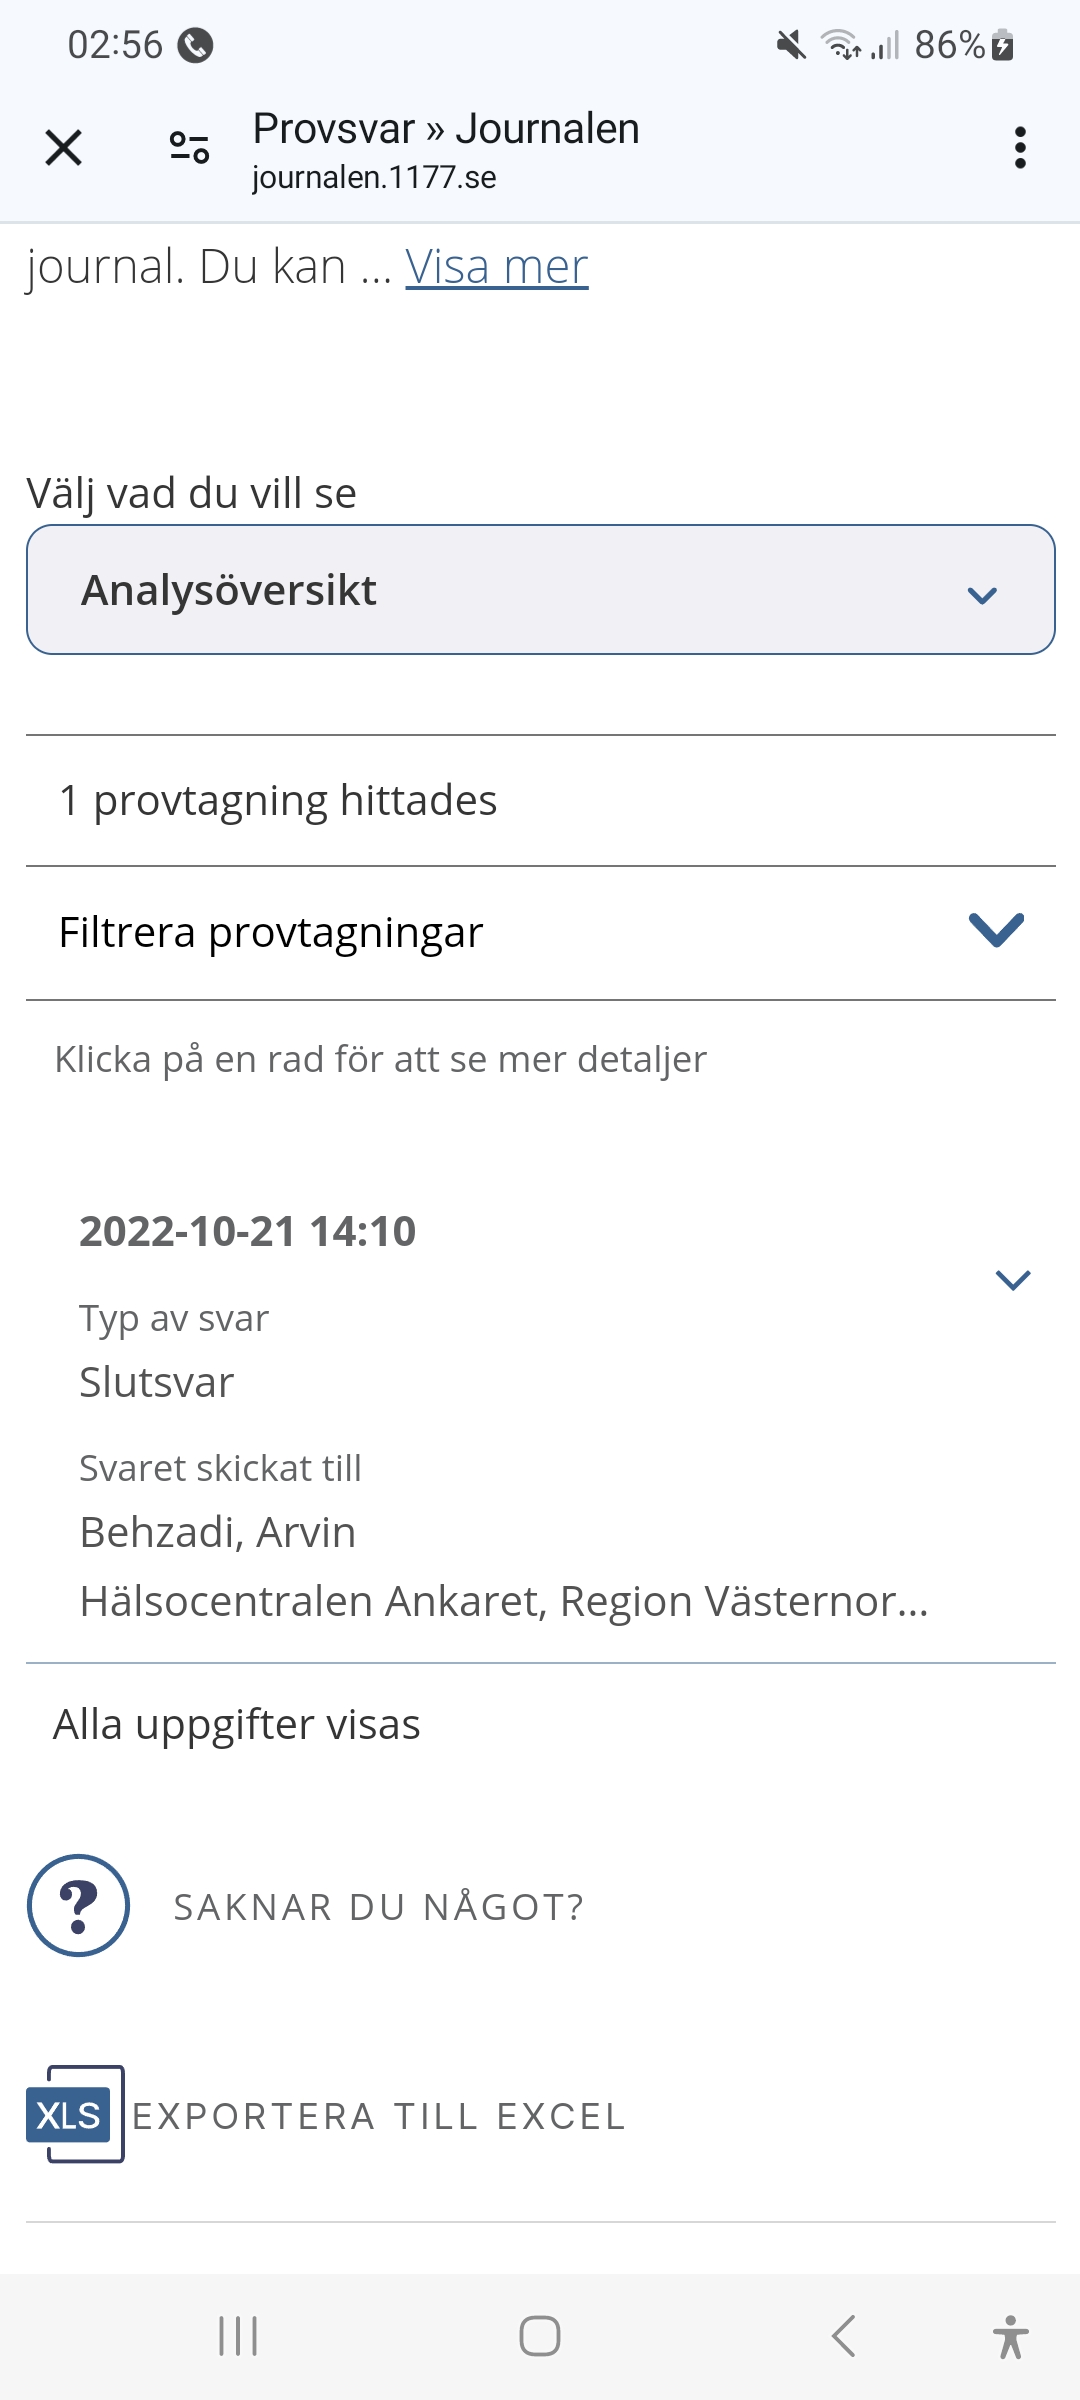Image resolution: width=1080 pixels, height=2400 pixels.
Task: Tap the question mark help icon
Action: tap(78, 1905)
